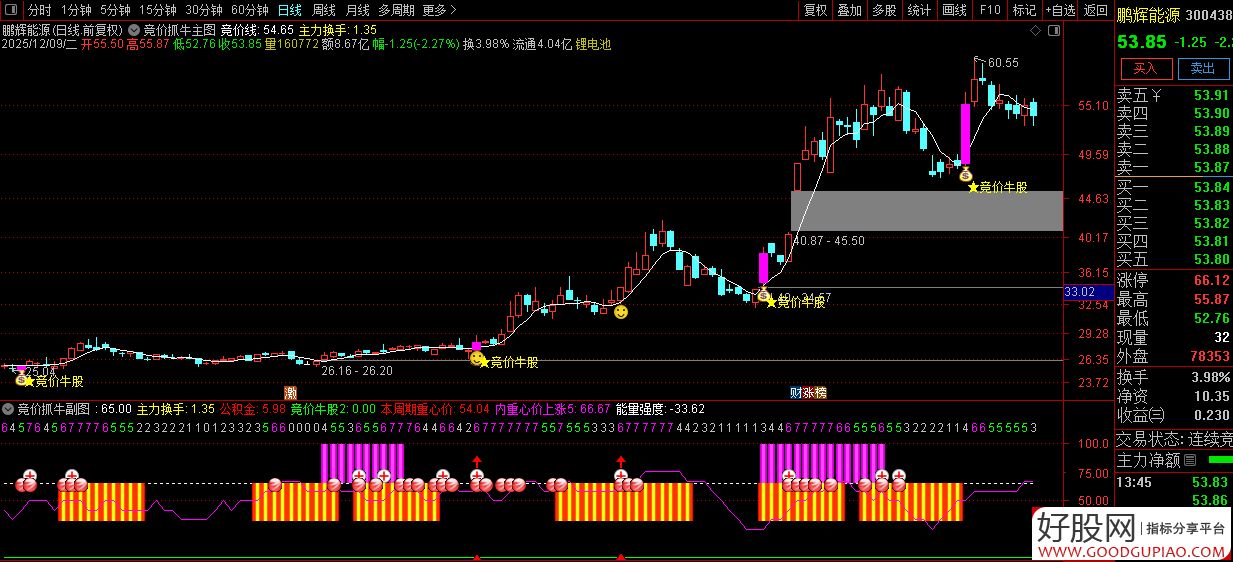Click the gray 40.87 - 45.50 gap zone
The height and width of the screenshot is (562, 1233).
pos(926,211)
